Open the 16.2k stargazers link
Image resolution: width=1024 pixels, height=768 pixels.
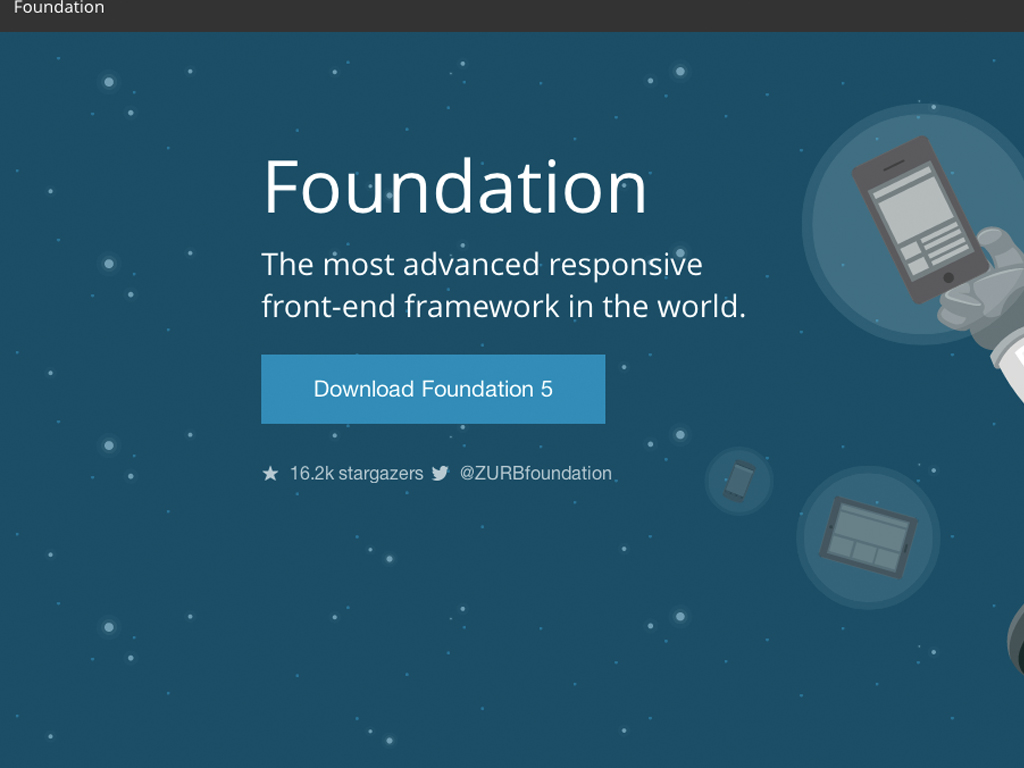(356, 474)
